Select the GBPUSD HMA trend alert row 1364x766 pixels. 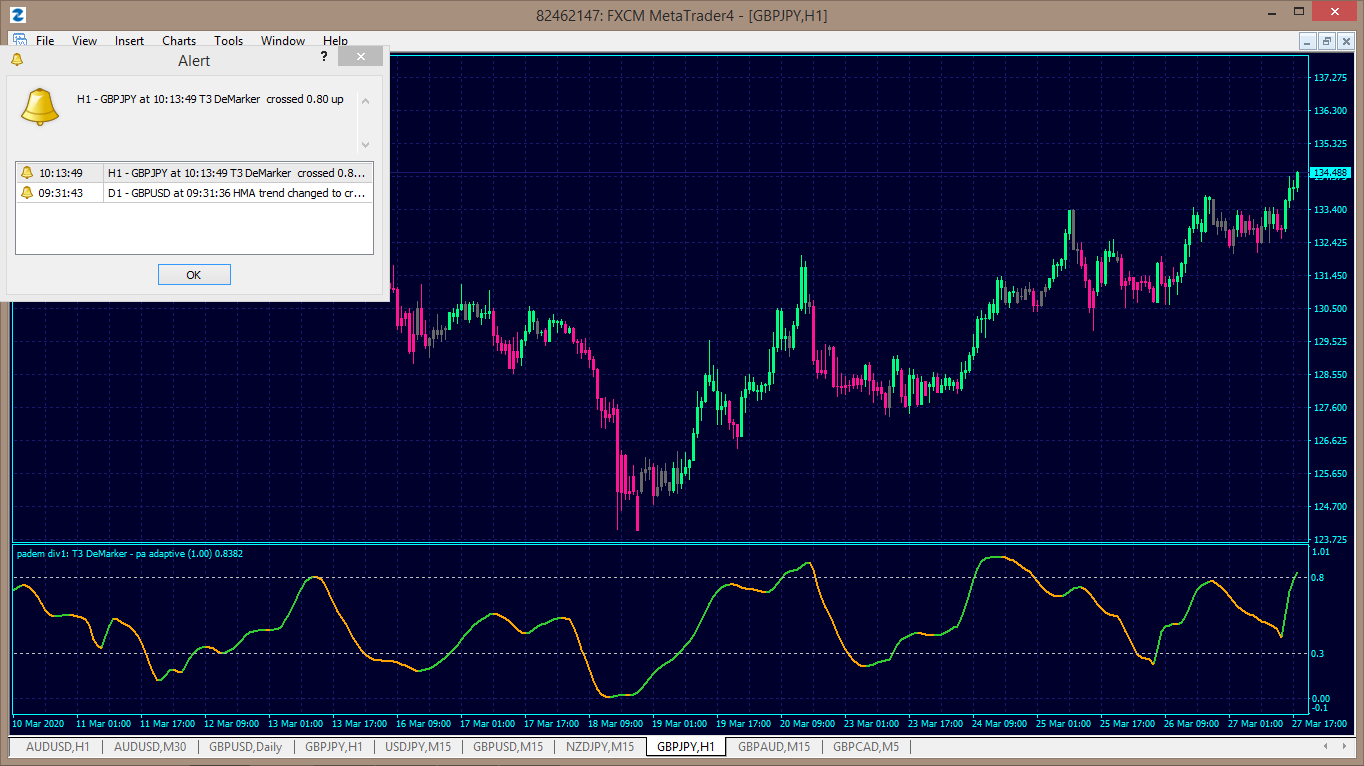click(236, 193)
